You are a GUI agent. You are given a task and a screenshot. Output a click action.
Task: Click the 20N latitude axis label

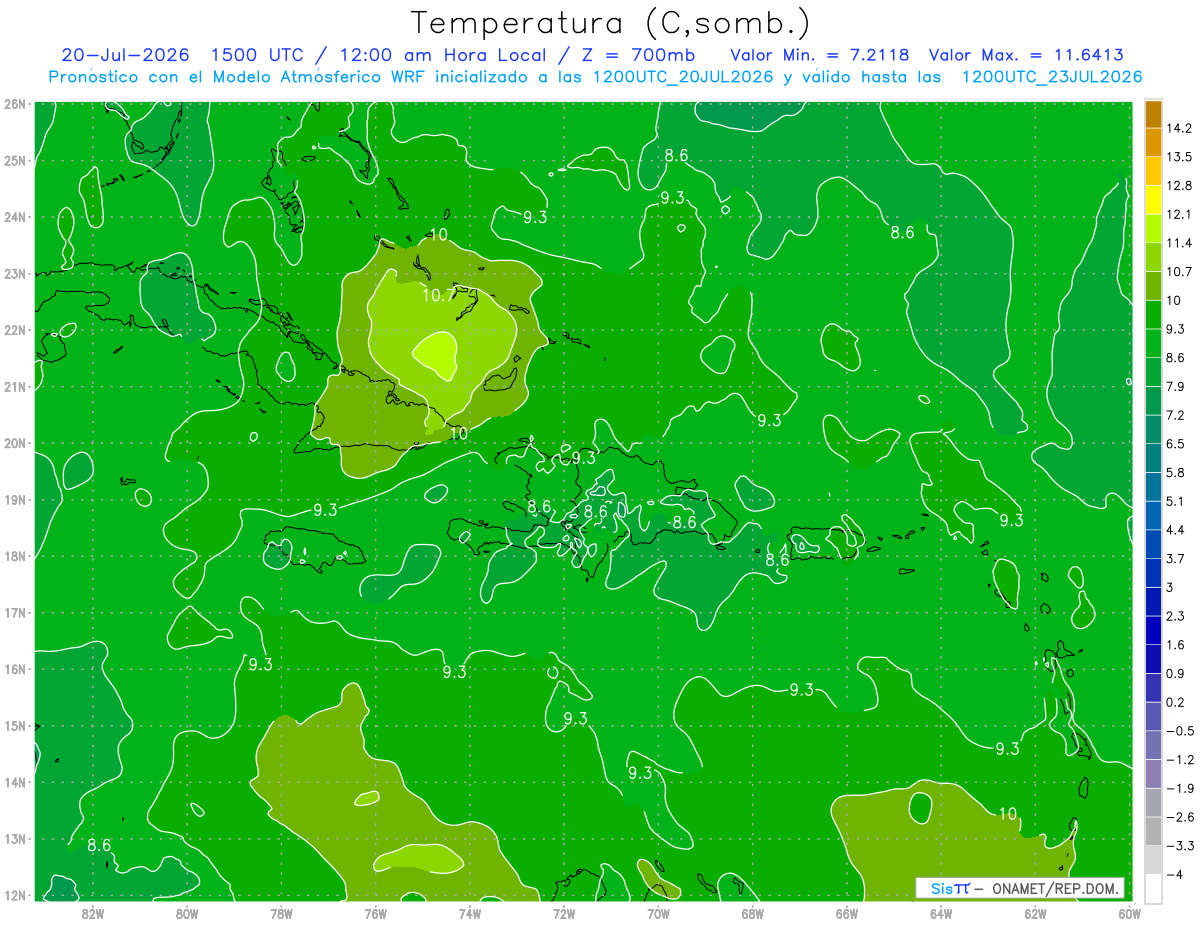(14, 443)
